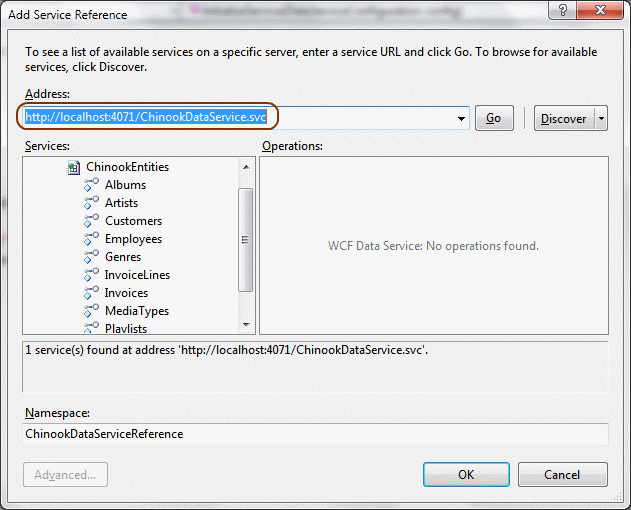The width and height of the screenshot is (631, 510).
Task: Select the Customers entity set
Action: pyautogui.click(x=134, y=221)
